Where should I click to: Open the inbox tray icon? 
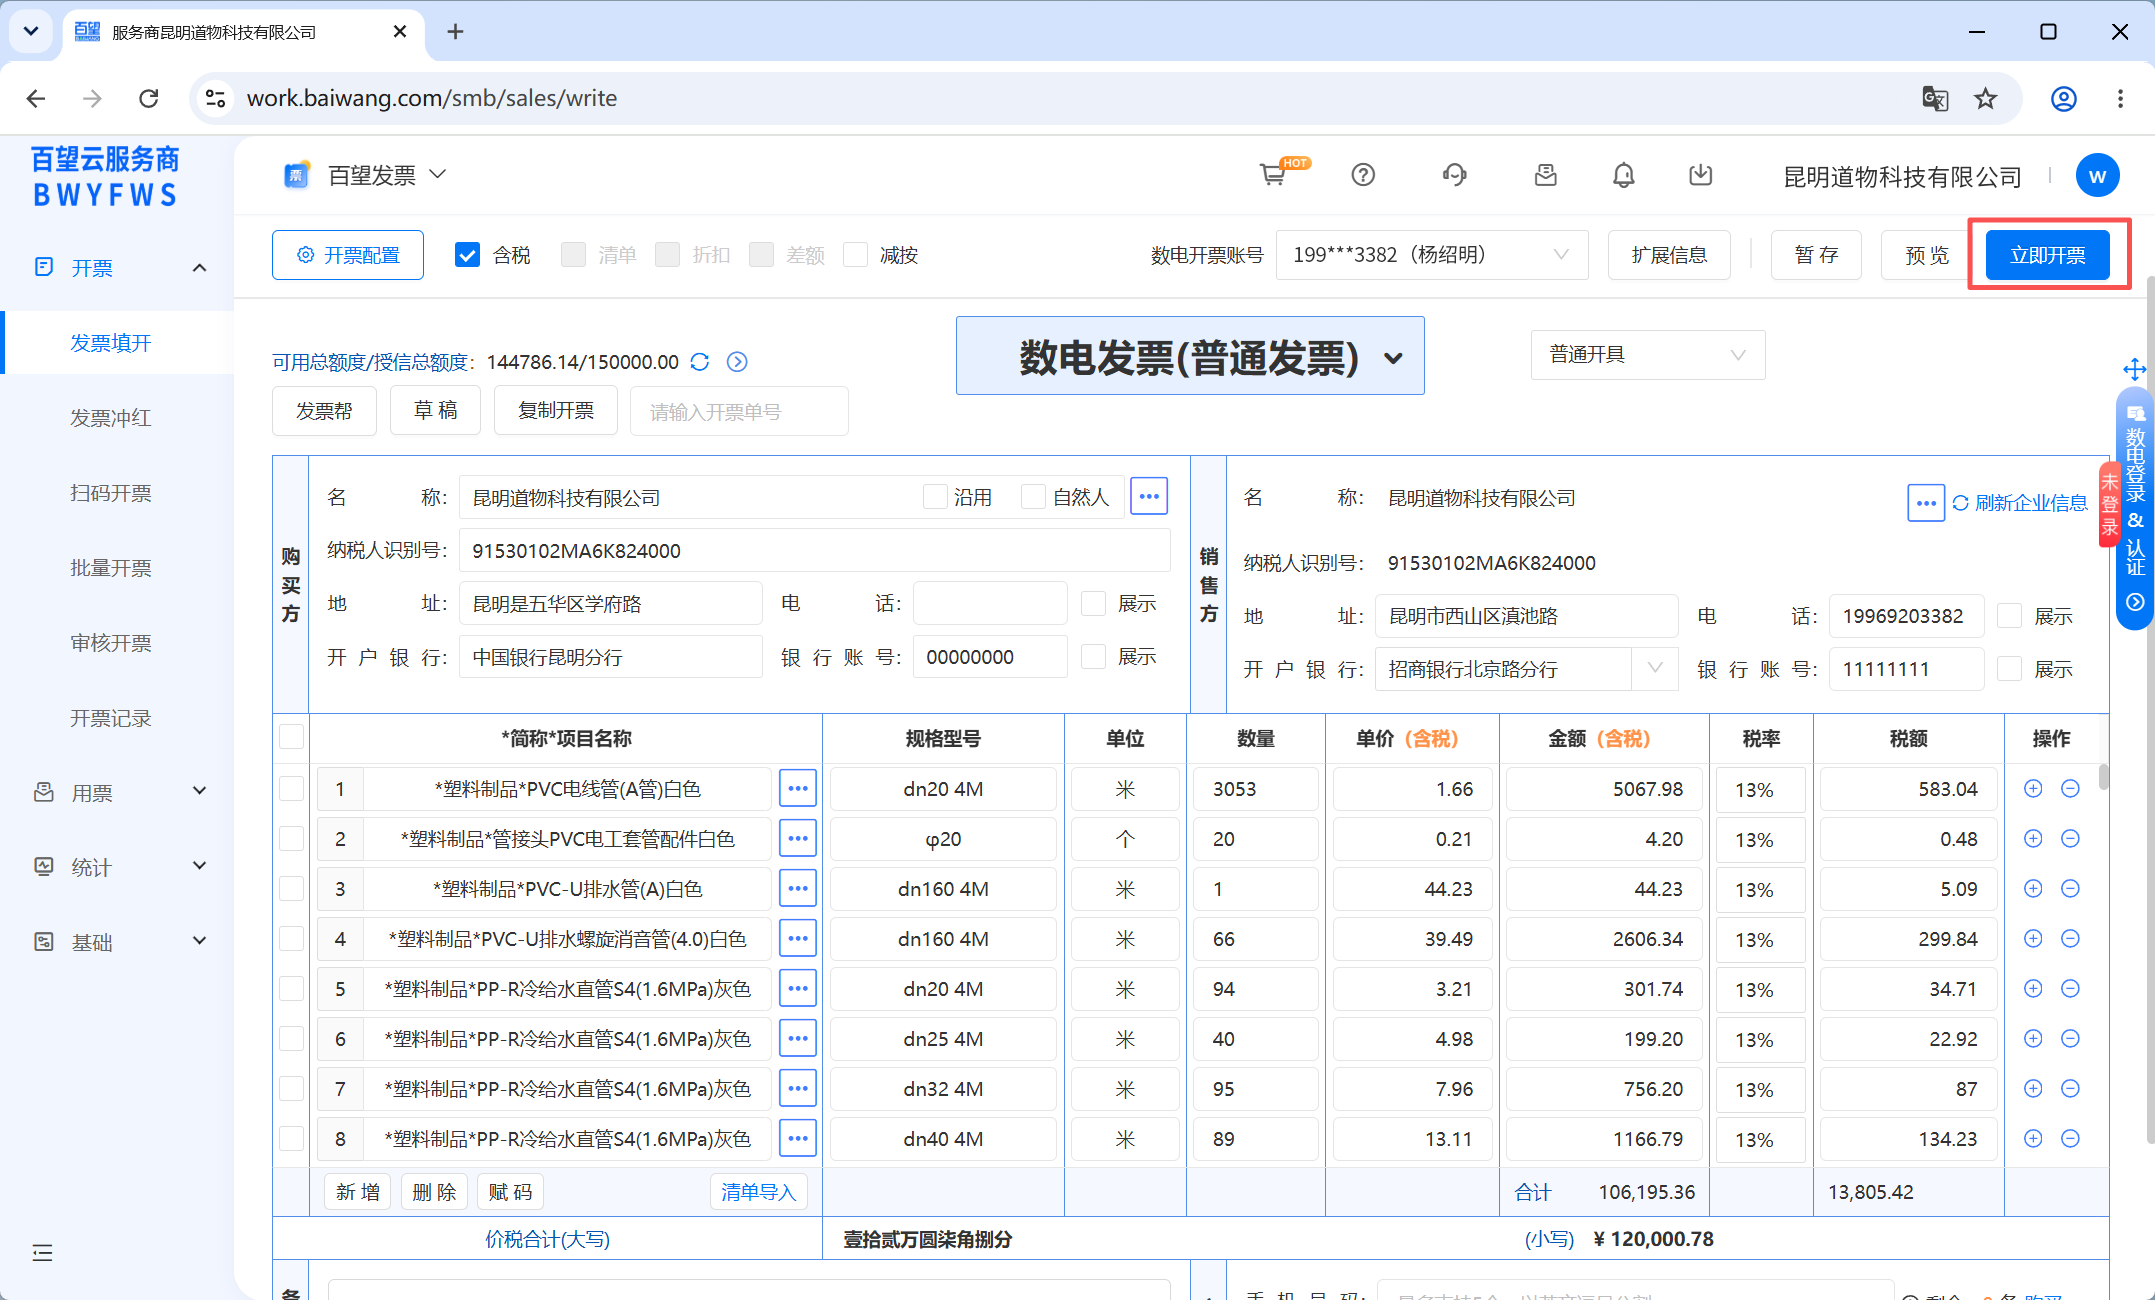[1546, 175]
